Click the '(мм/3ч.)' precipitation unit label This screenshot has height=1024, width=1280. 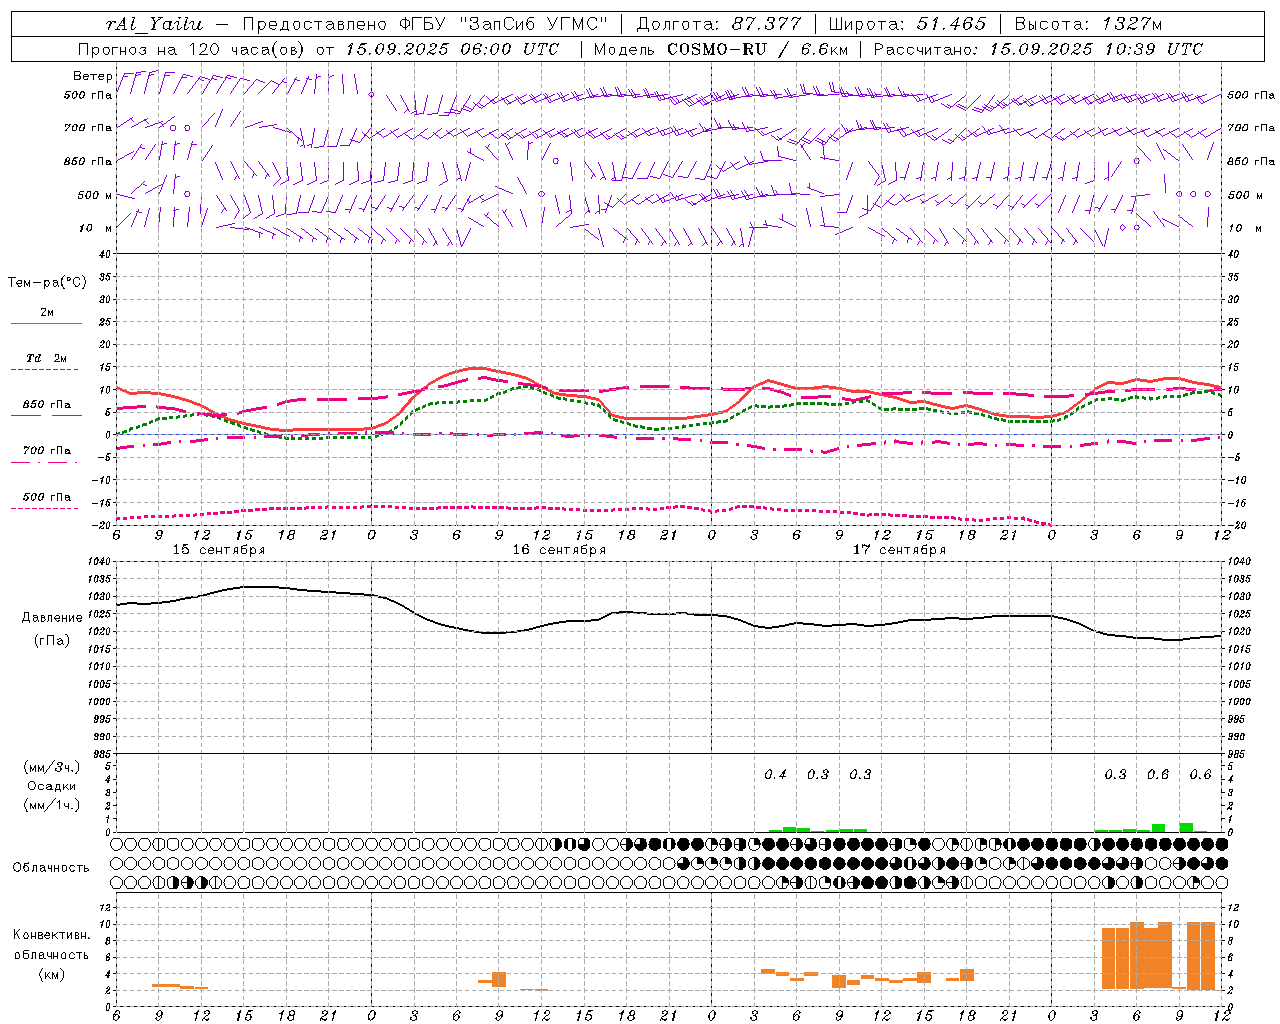[x=52, y=767]
